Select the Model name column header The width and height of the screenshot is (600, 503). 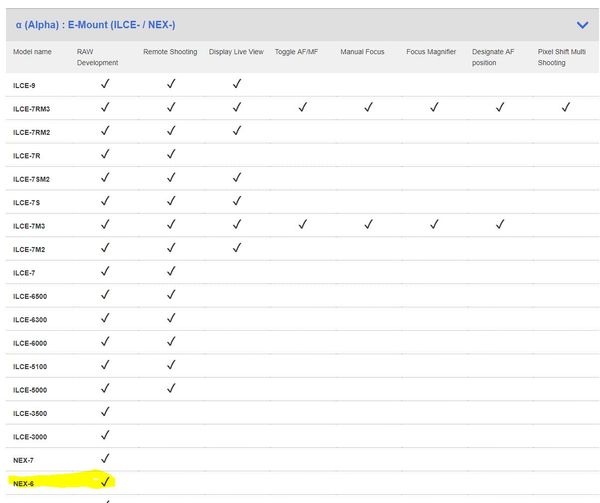point(34,51)
